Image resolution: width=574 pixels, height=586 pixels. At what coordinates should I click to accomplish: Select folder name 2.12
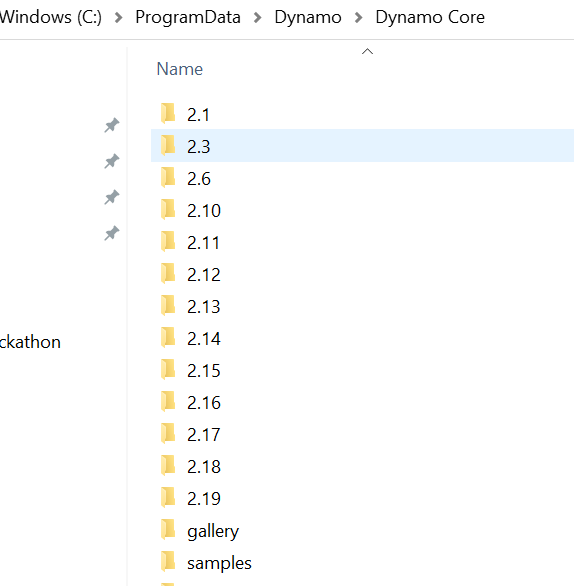(204, 275)
